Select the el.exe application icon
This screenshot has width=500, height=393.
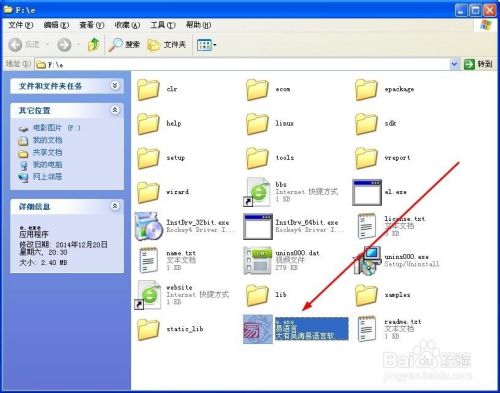[367, 192]
